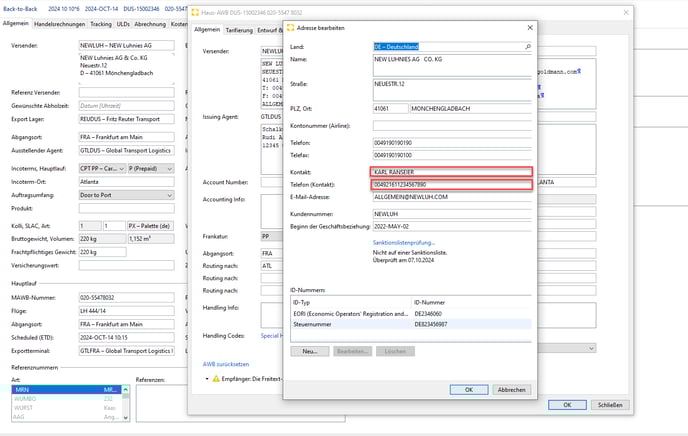Click the Beginn der Geschäftsbeziehung date field

[x=452, y=227]
